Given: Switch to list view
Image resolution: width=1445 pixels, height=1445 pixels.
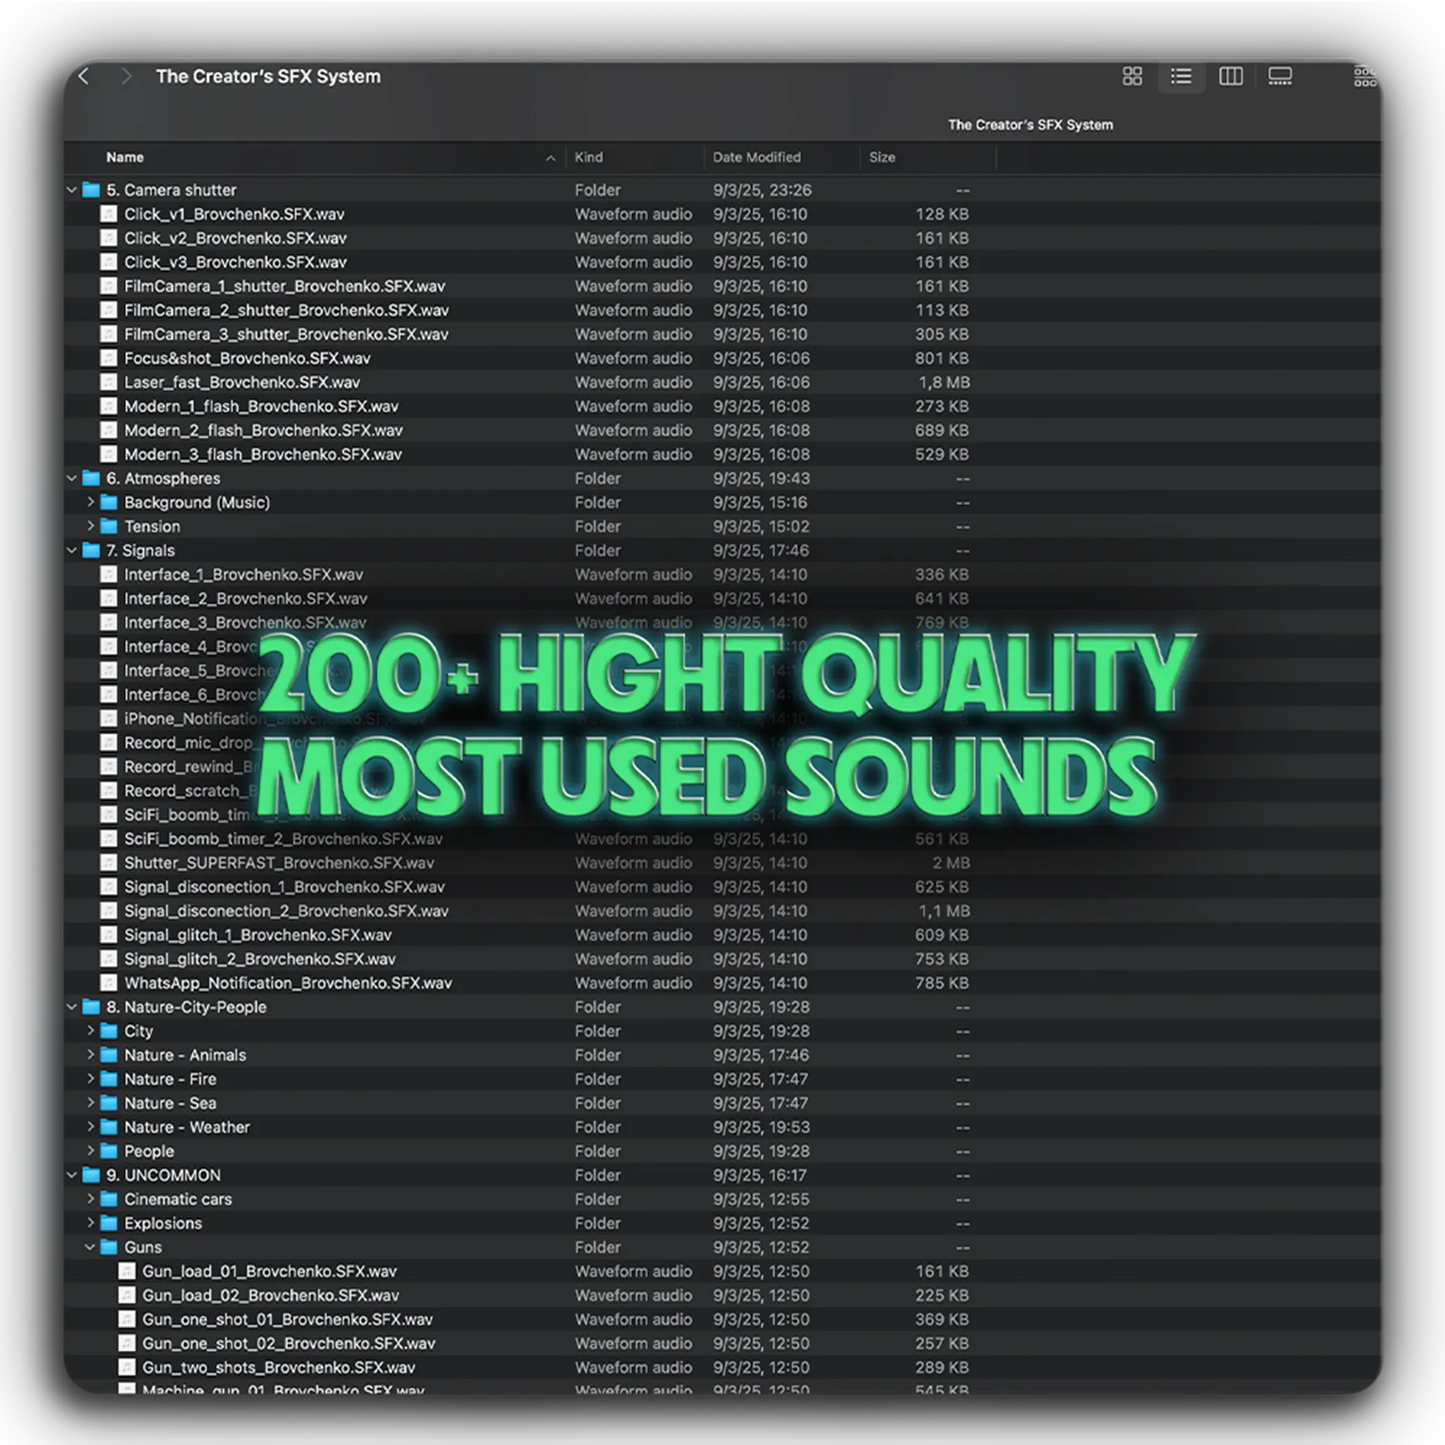Looking at the screenshot, I should click(1181, 76).
